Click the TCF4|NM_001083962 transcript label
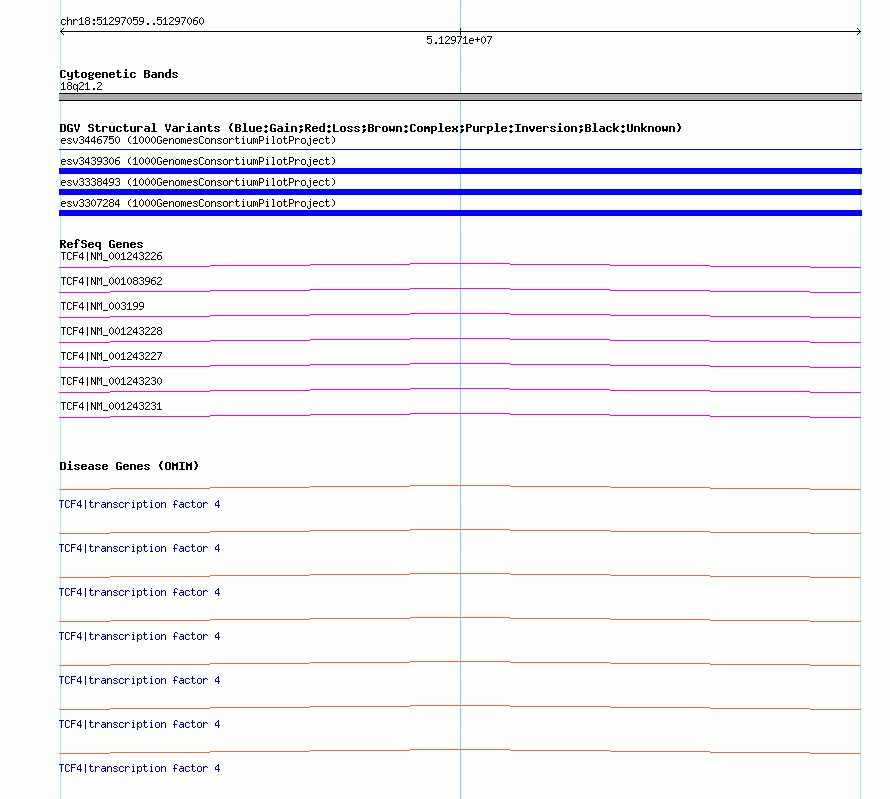890x799 pixels. [111, 281]
